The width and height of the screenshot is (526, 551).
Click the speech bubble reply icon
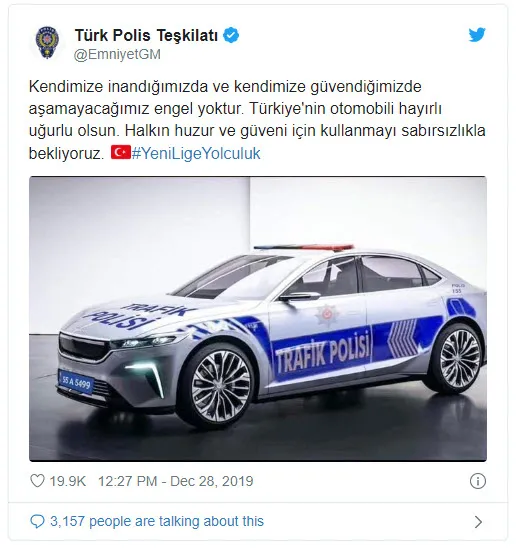[37, 521]
